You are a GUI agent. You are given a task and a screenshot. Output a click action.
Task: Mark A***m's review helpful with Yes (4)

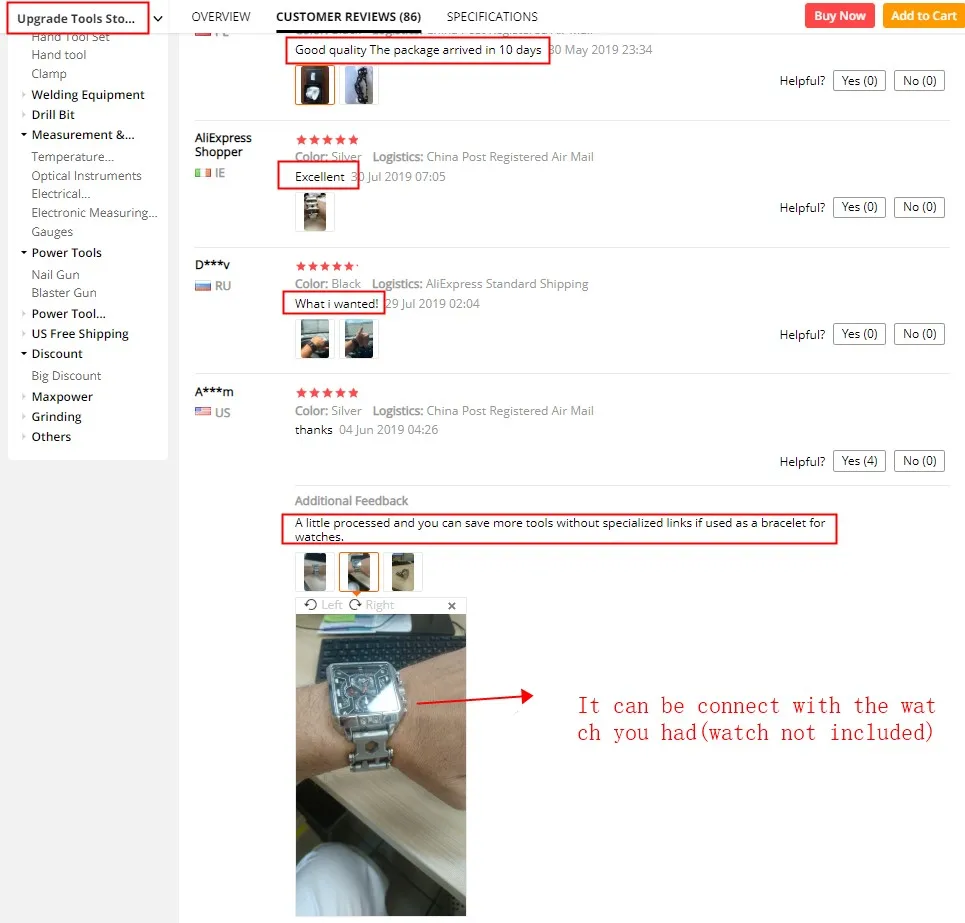pos(859,461)
